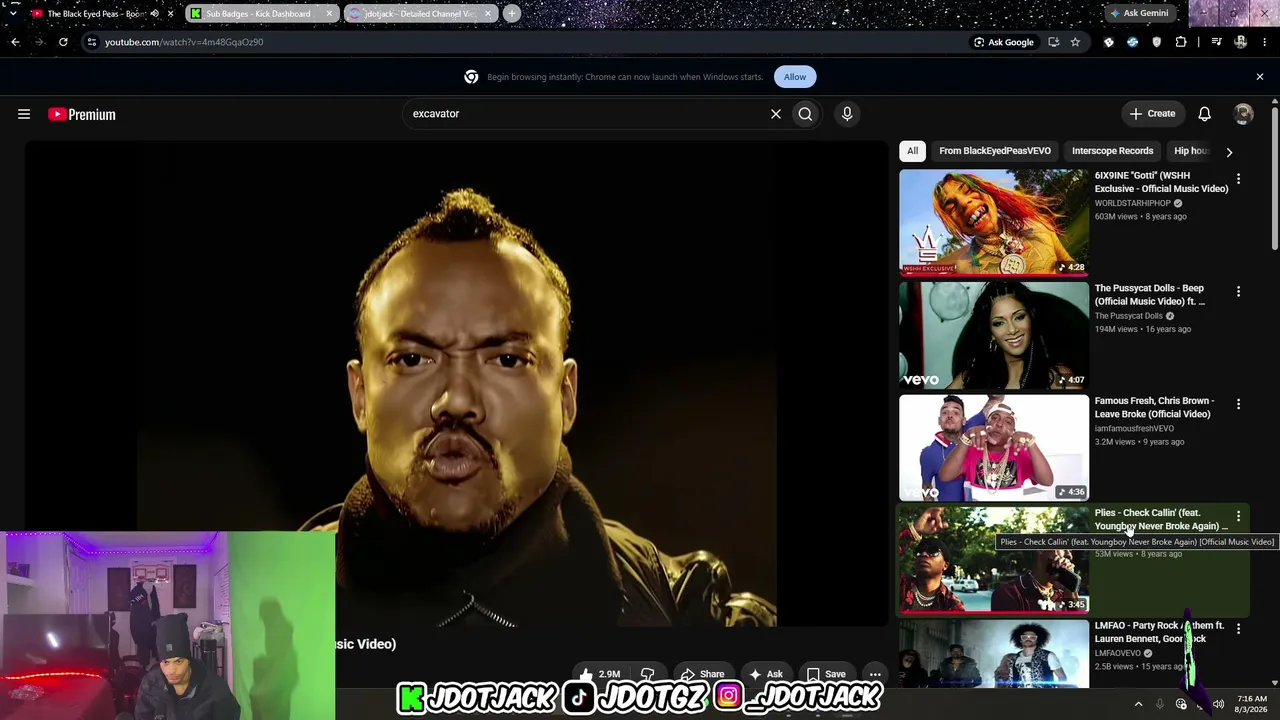
Task: Mute the Black Eyed Peas tab audio
Action: point(154,14)
